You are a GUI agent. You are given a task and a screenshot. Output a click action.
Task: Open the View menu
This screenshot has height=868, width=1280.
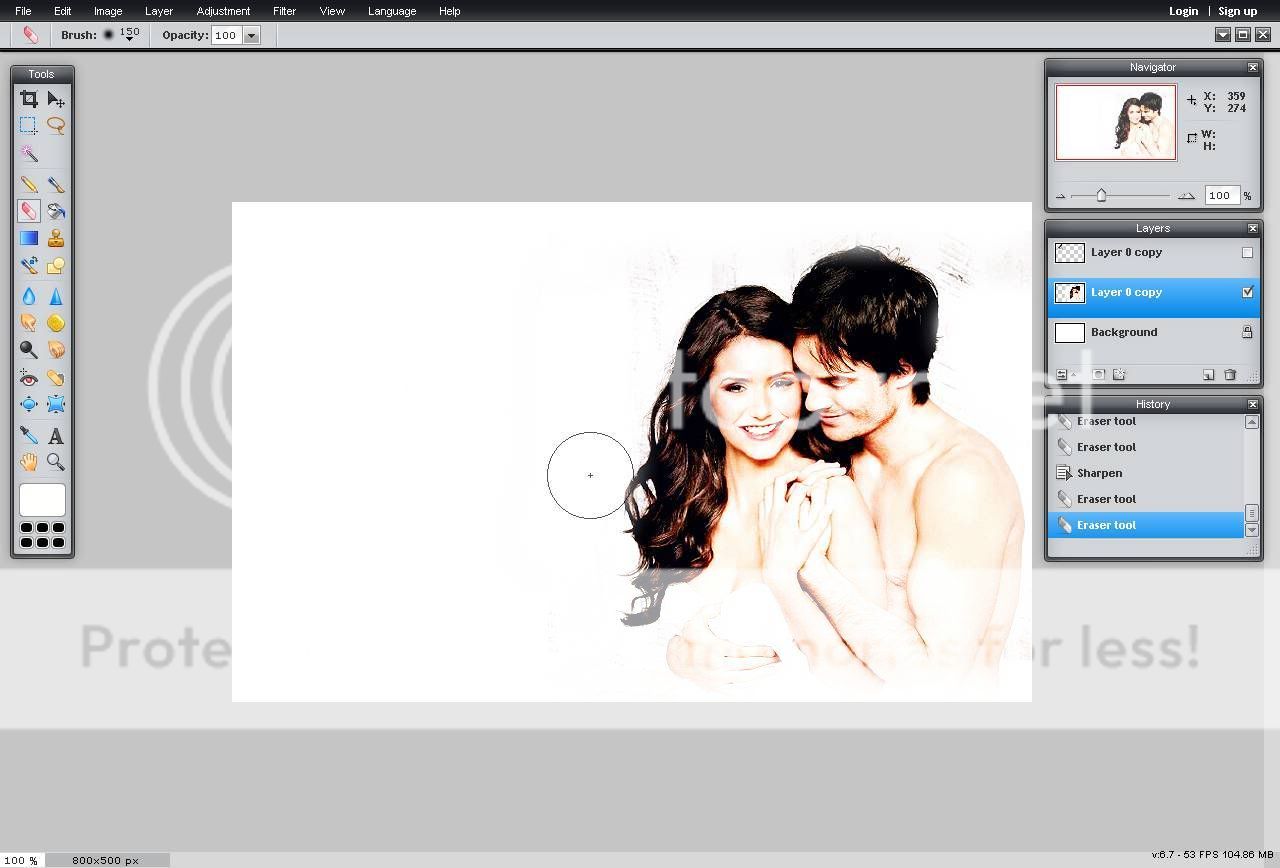tap(332, 11)
